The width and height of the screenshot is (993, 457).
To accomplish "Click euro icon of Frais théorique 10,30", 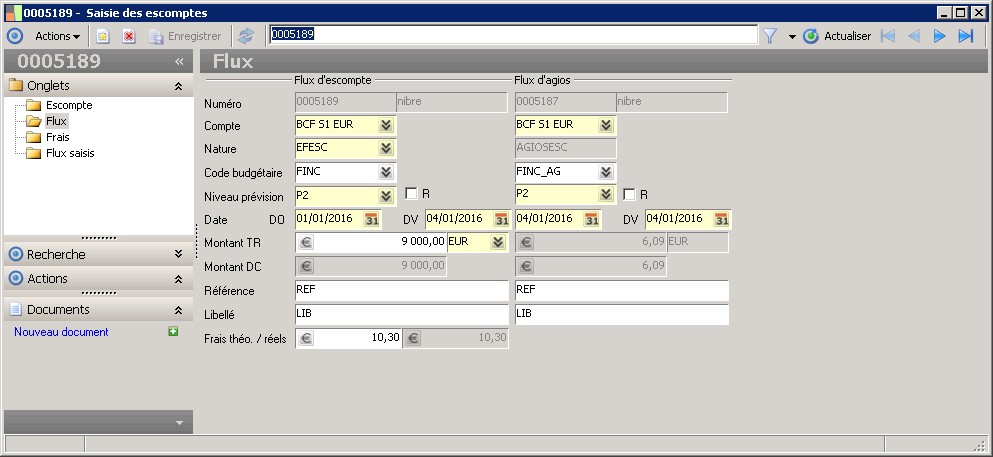I will coord(306,339).
